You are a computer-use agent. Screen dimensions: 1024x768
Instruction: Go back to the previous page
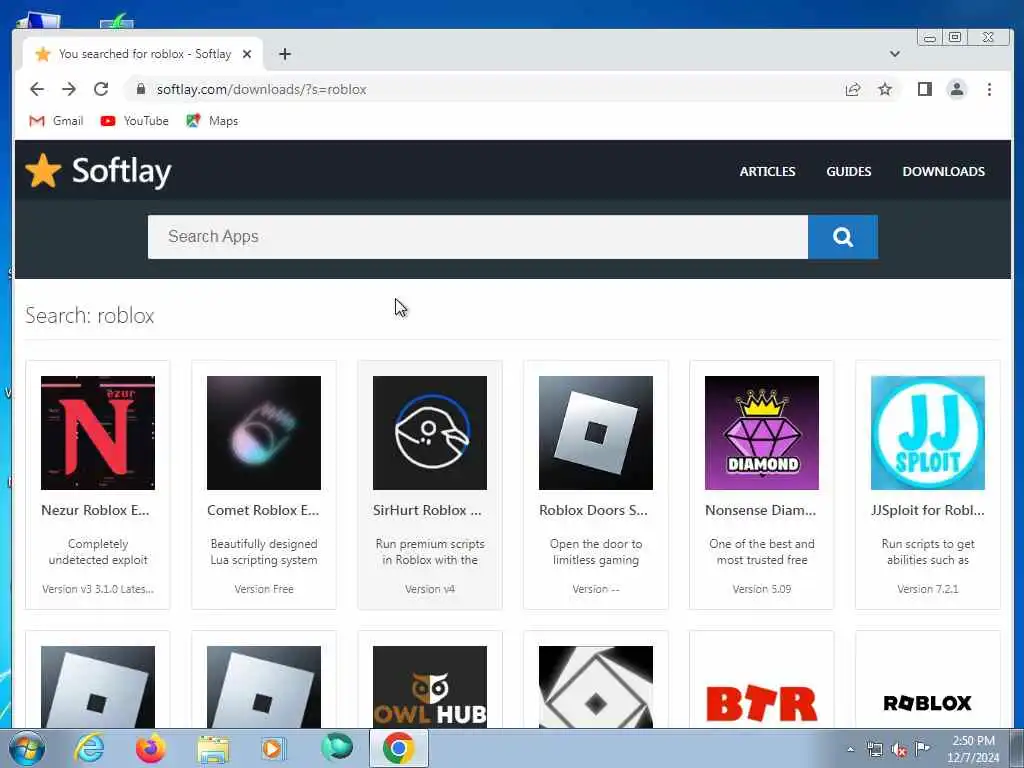(37, 89)
